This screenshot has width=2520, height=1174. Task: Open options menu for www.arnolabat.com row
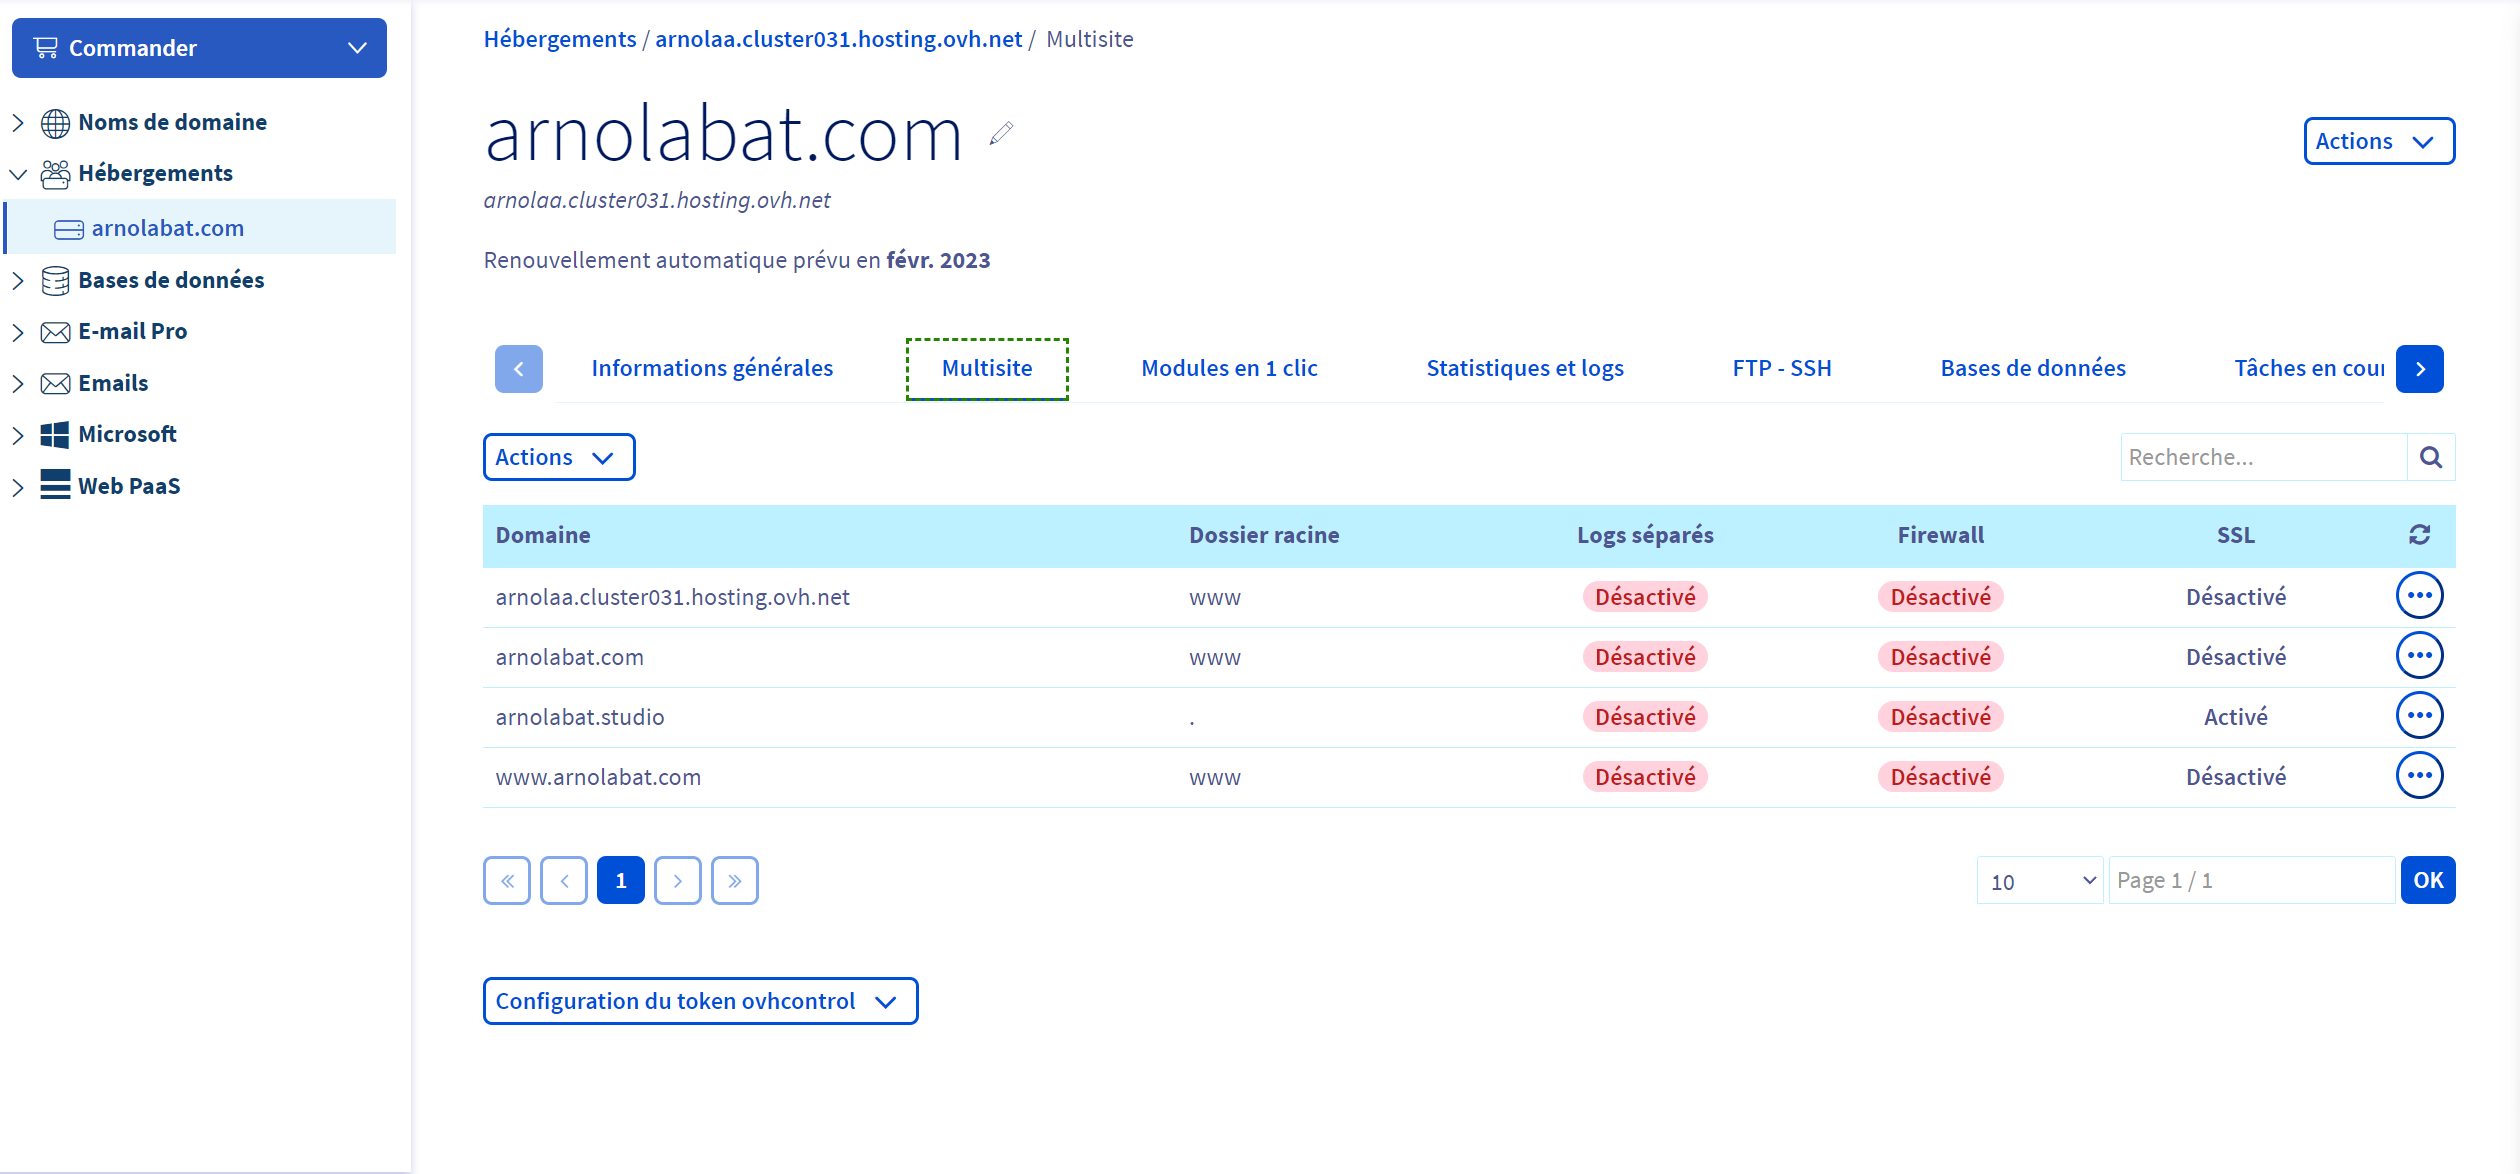pyautogui.click(x=2419, y=776)
